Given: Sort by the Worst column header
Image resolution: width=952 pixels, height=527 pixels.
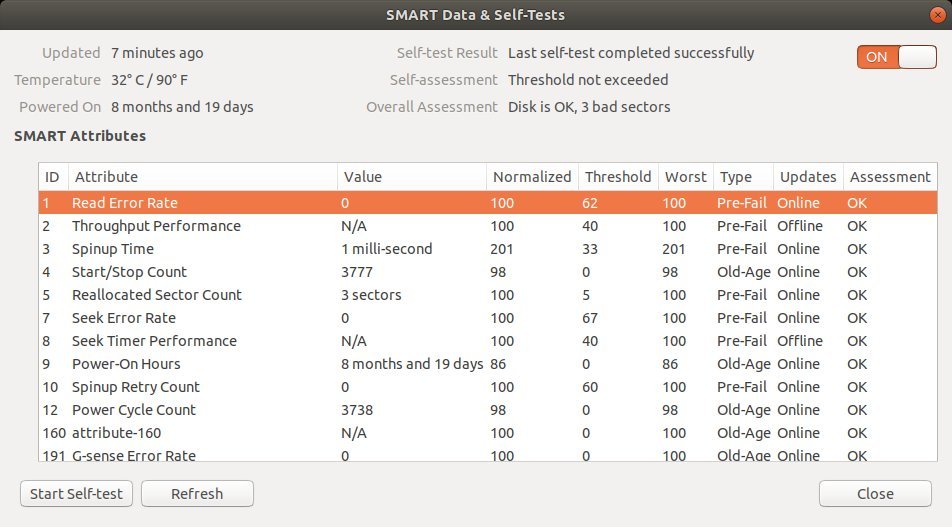Looking at the screenshot, I should pyautogui.click(x=685, y=177).
